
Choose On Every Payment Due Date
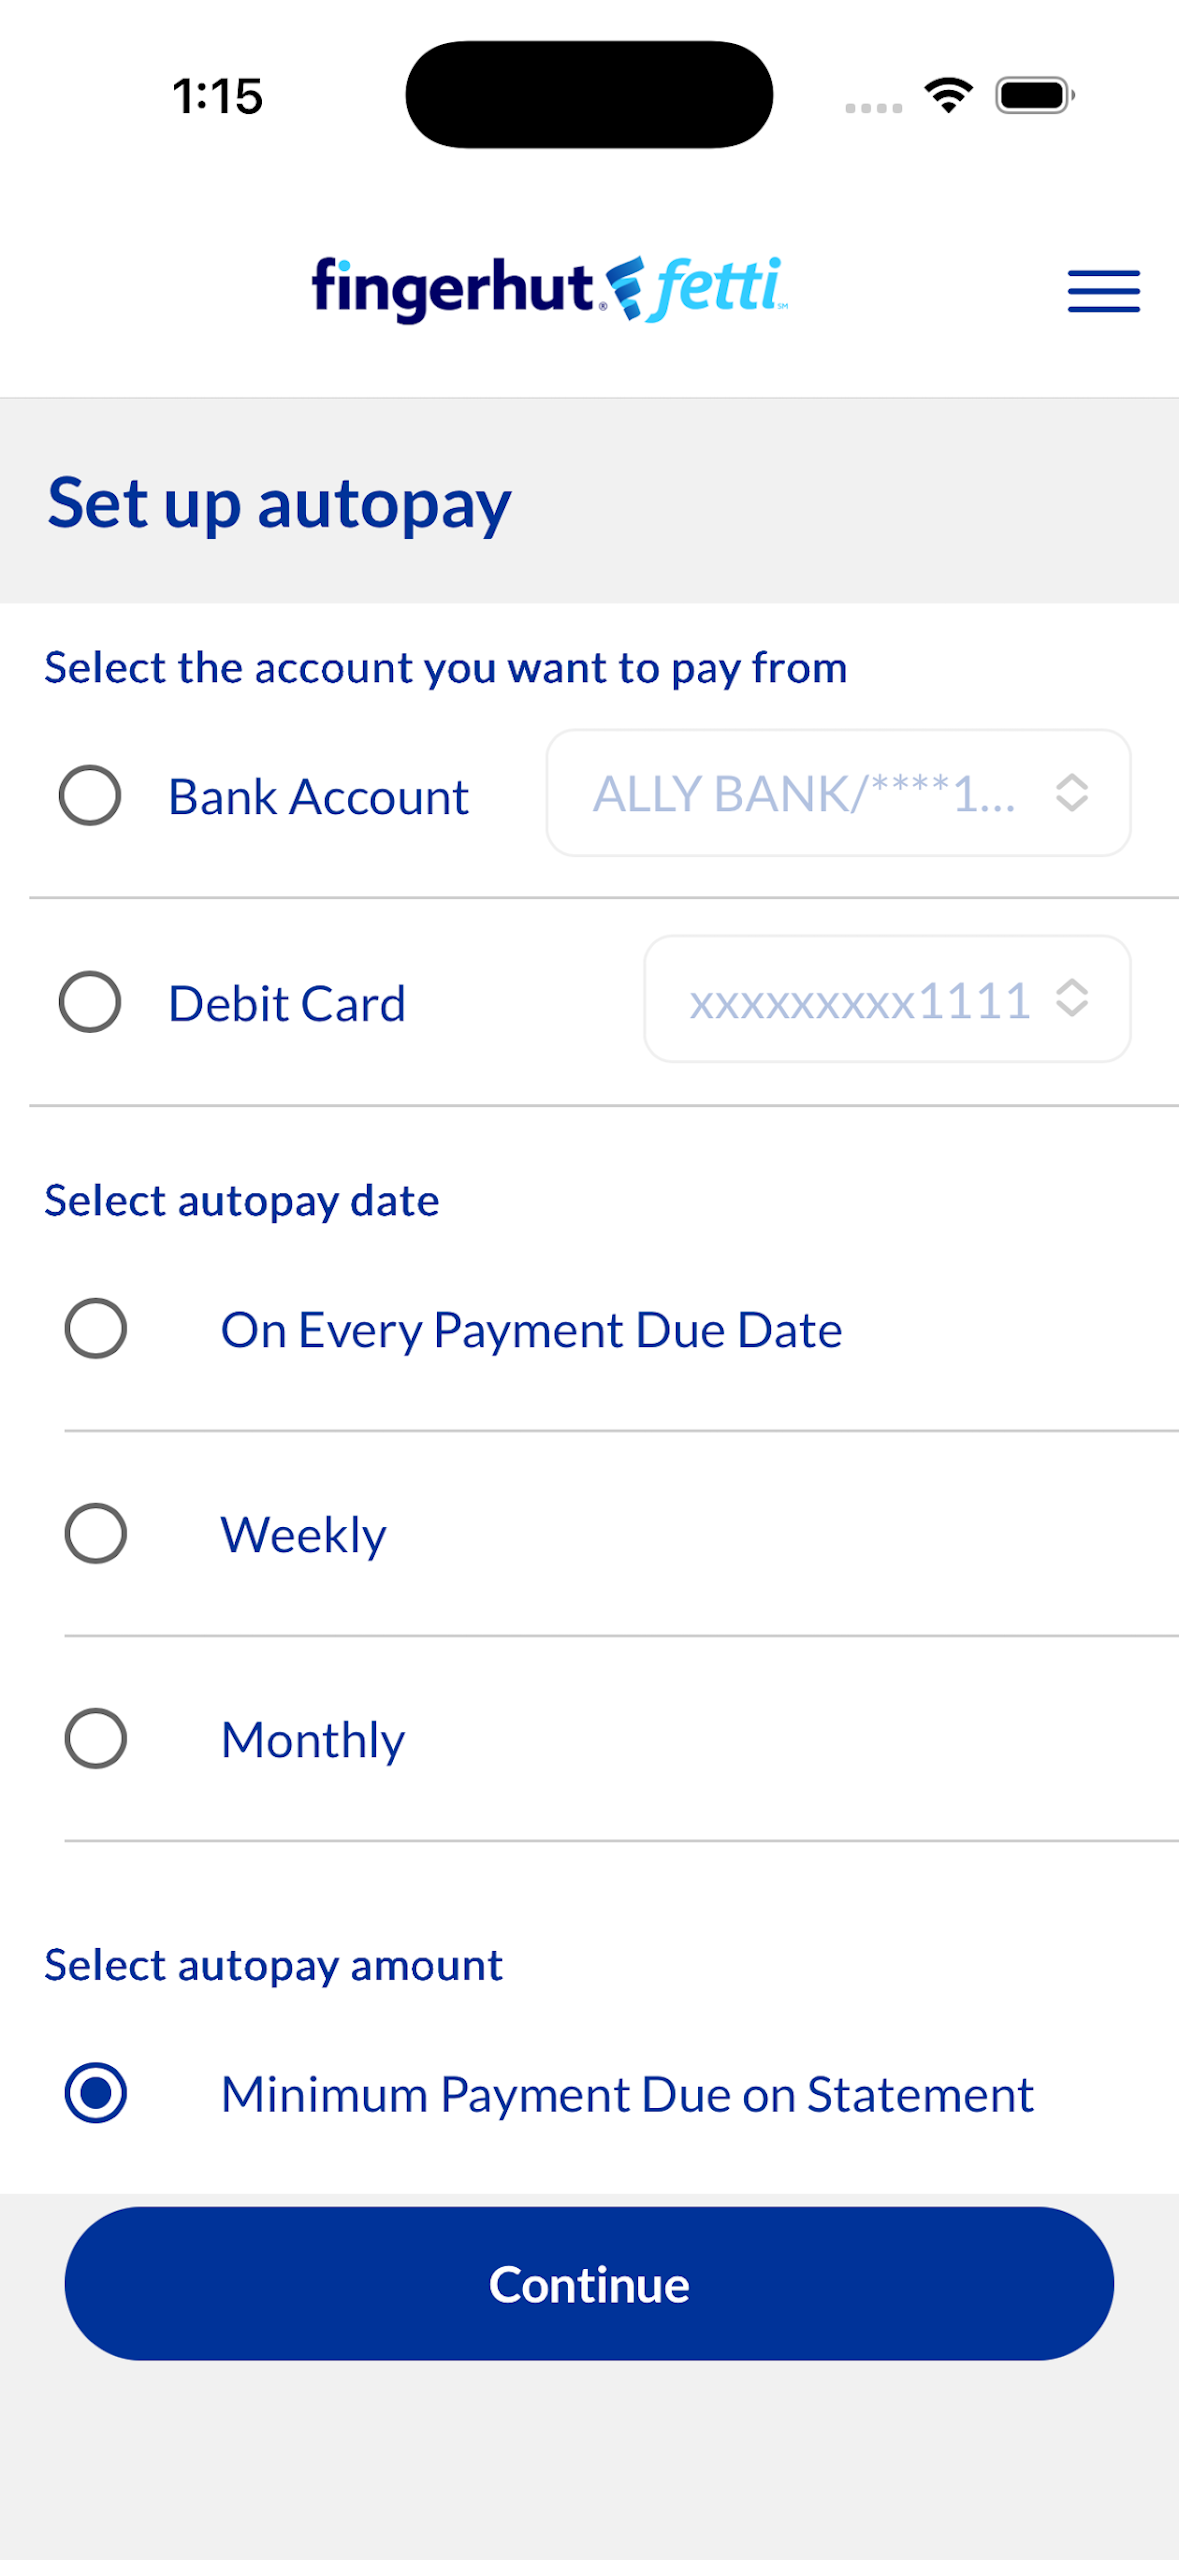(96, 1329)
